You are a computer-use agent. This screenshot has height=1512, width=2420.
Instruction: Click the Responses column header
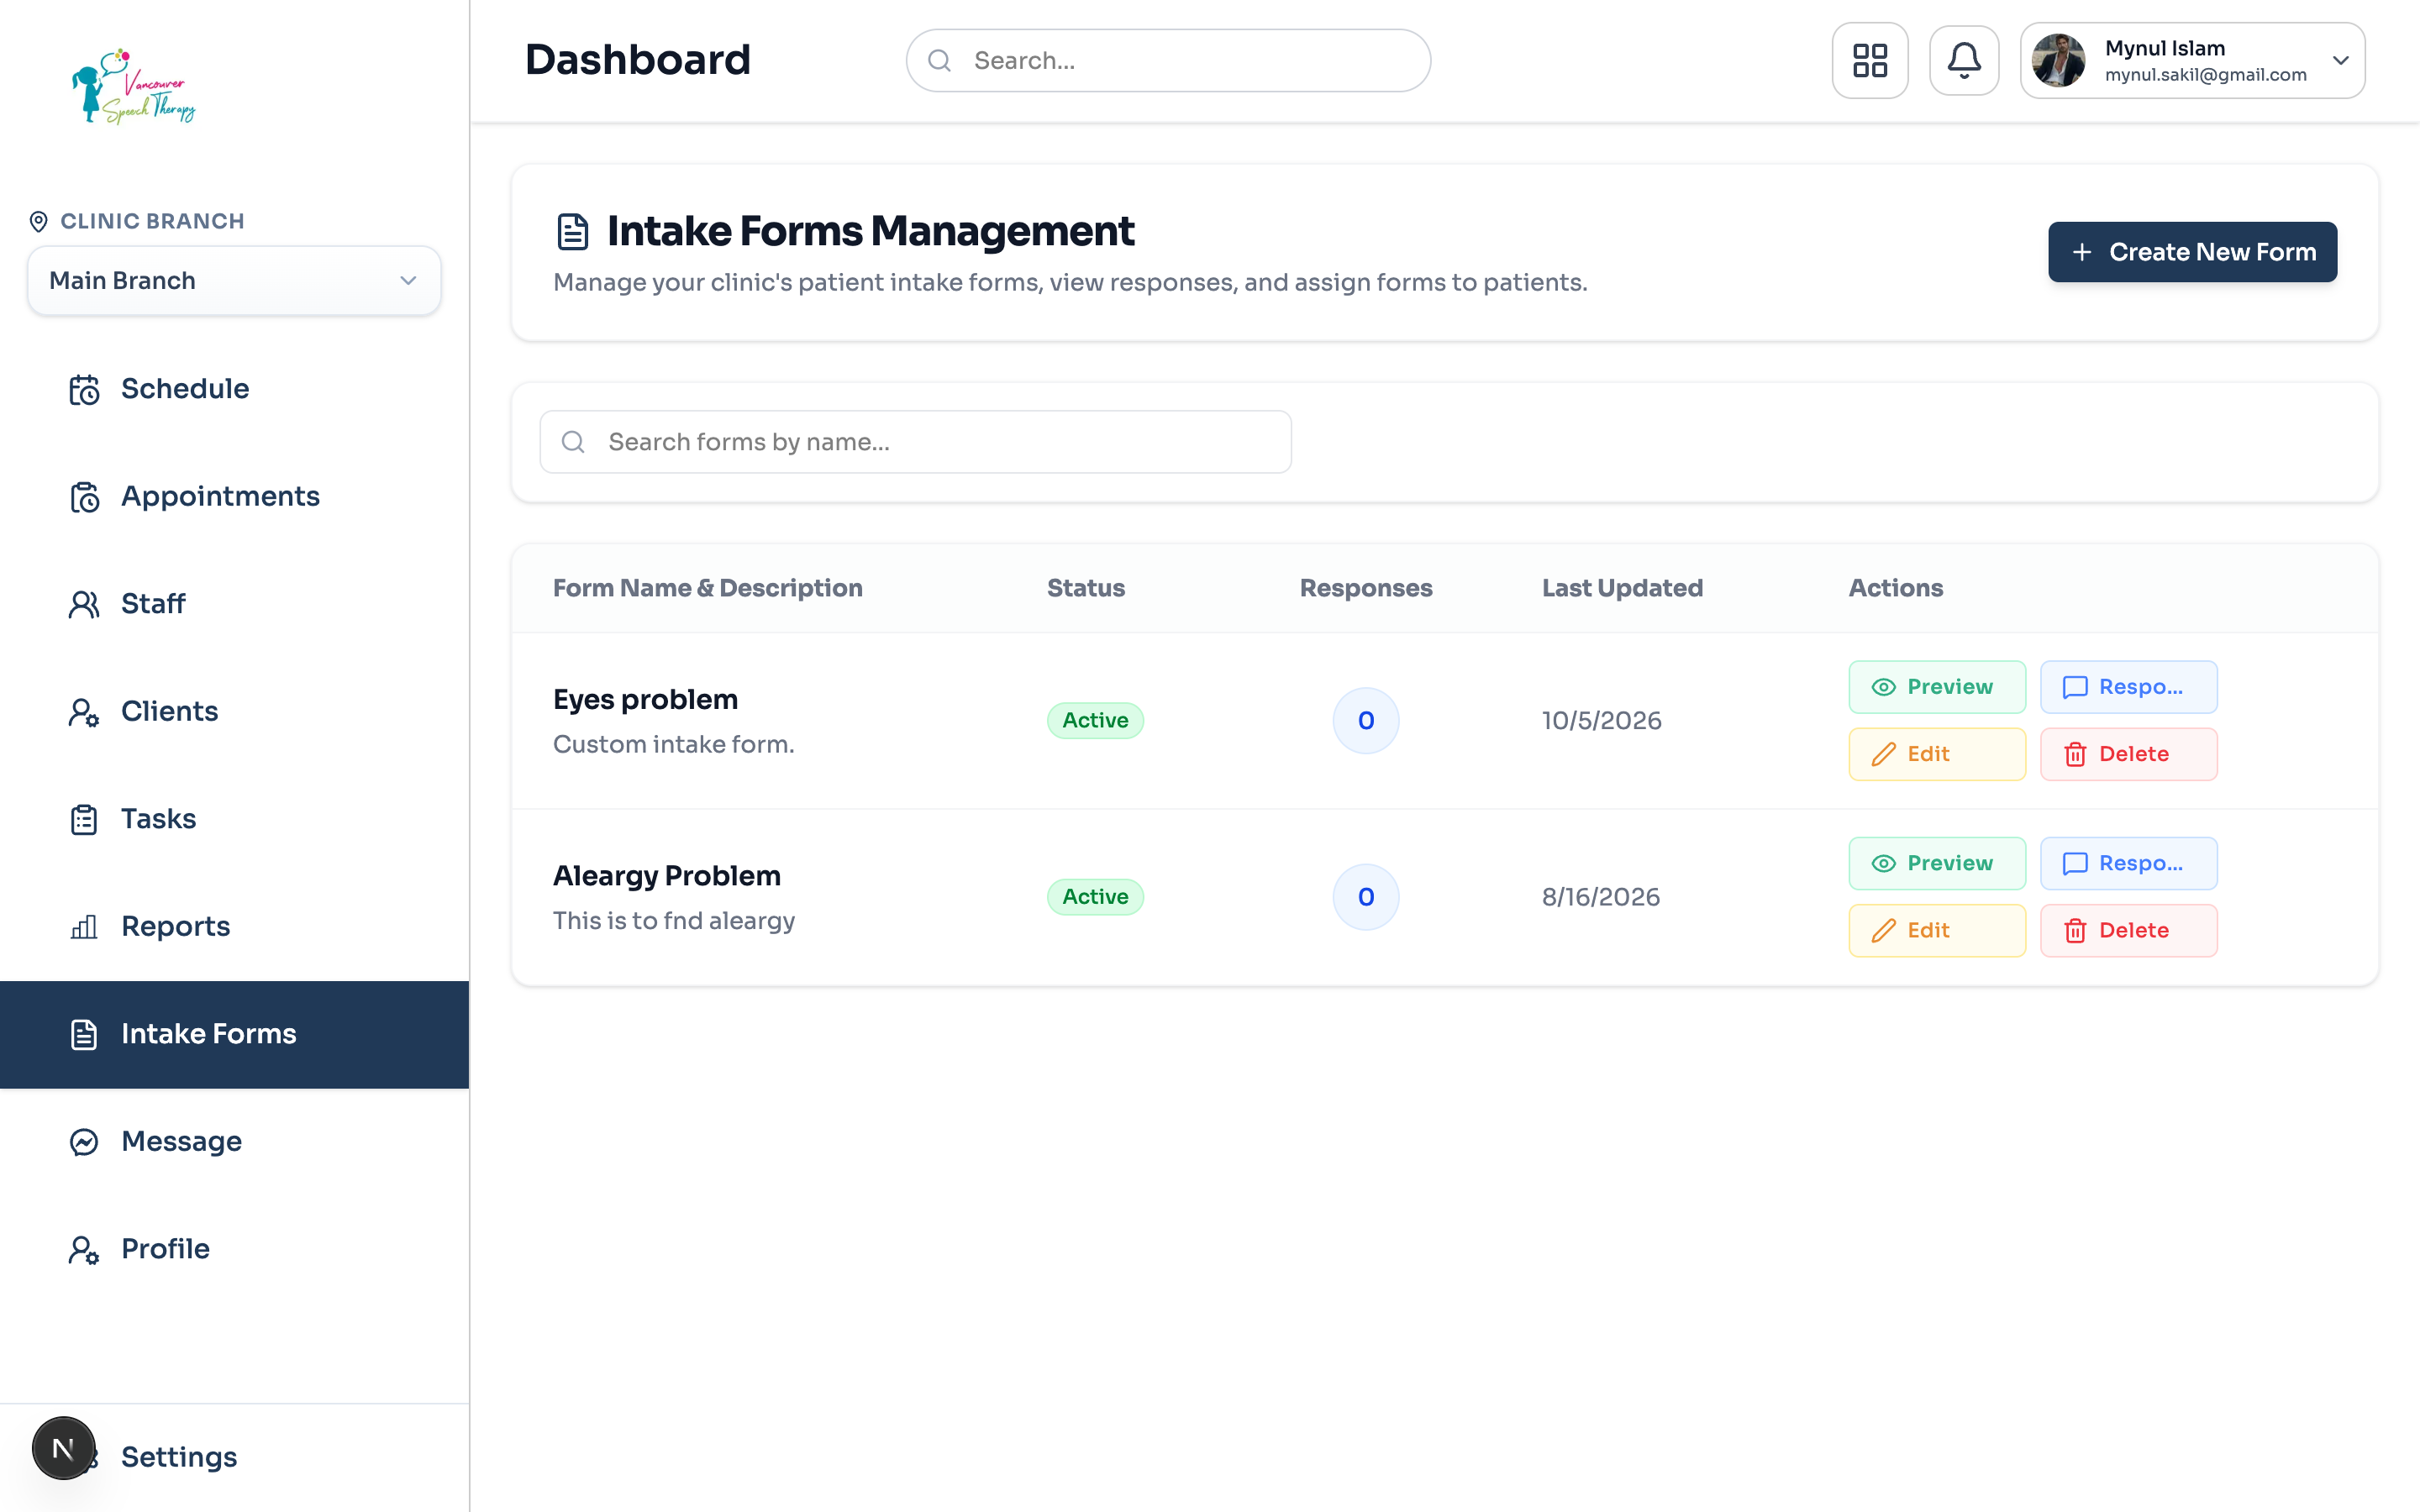coord(1366,588)
